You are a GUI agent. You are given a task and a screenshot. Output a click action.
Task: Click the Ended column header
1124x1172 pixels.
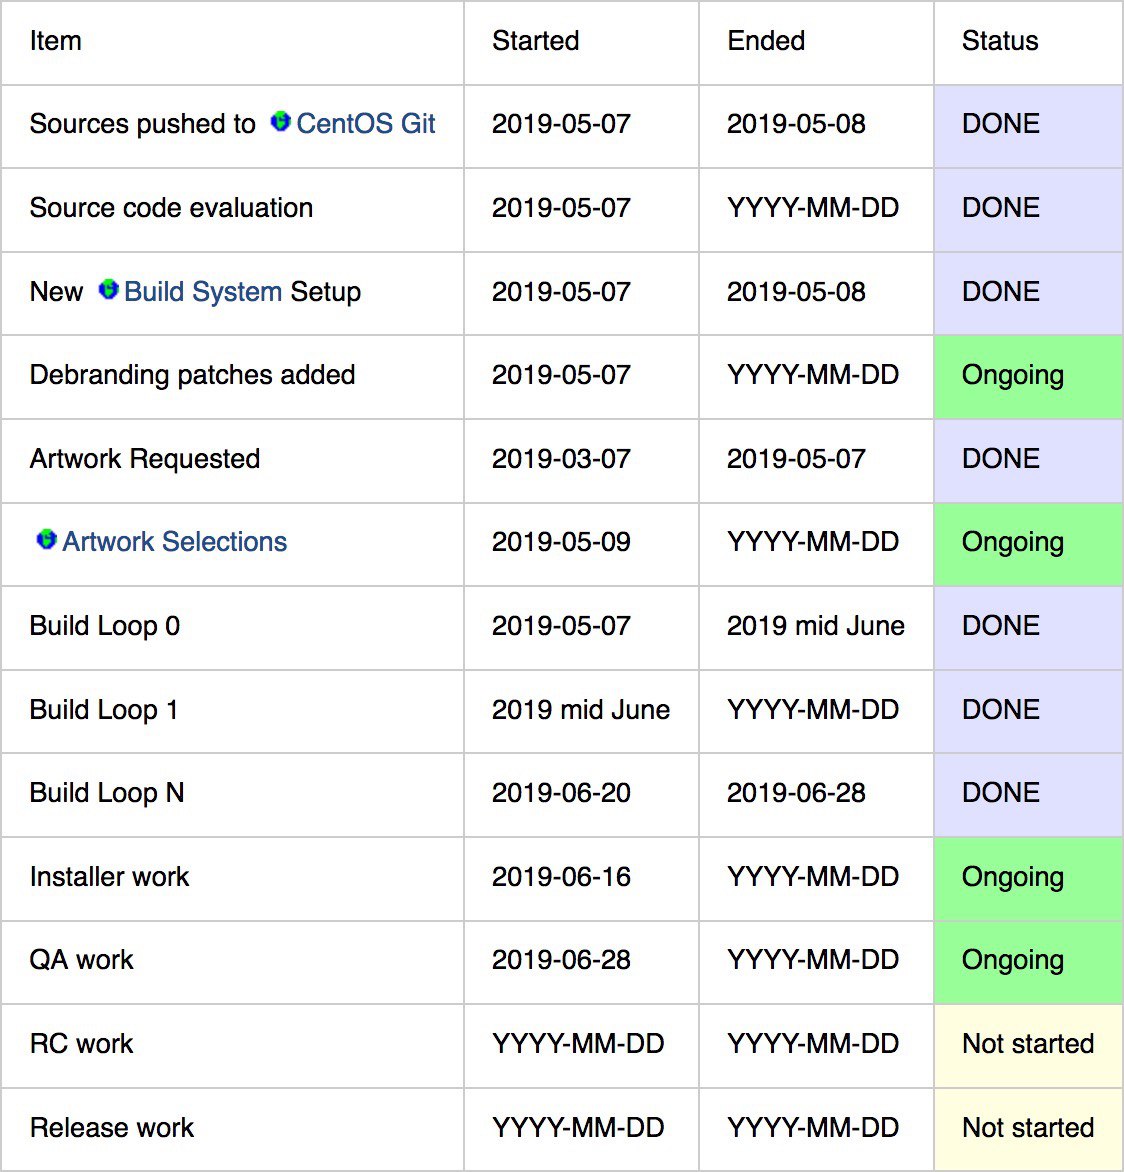[766, 40]
